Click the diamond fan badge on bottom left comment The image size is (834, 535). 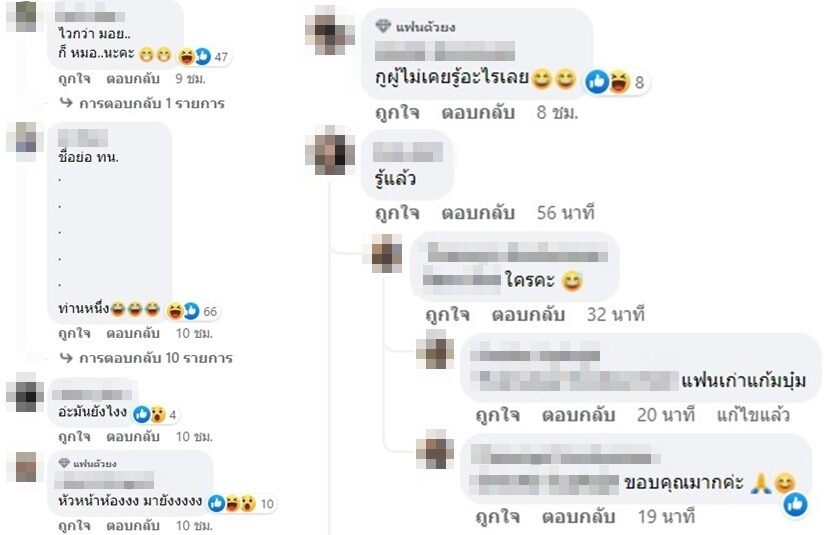tap(64, 463)
